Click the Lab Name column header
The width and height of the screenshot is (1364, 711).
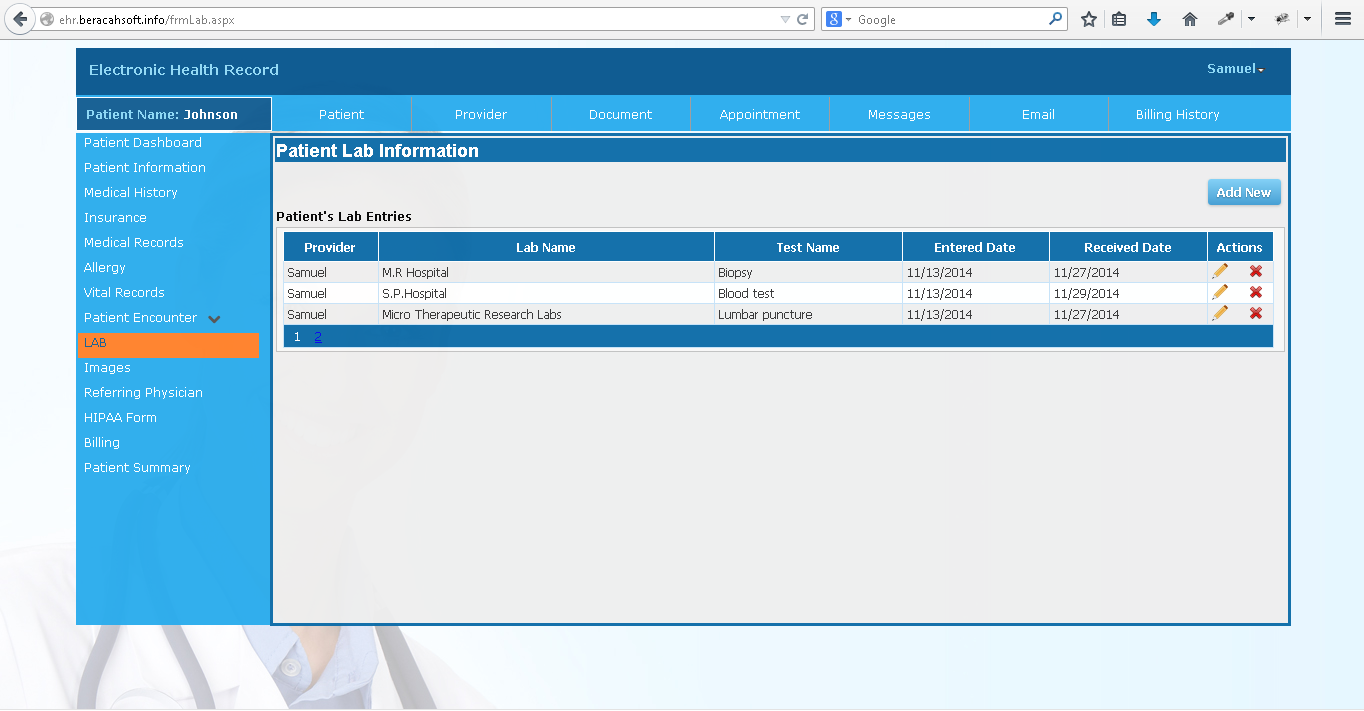(x=546, y=247)
